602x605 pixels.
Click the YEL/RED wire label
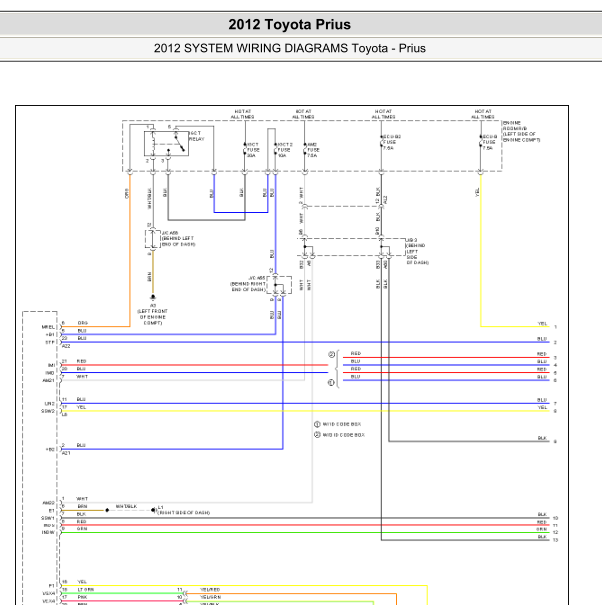[210, 590]
